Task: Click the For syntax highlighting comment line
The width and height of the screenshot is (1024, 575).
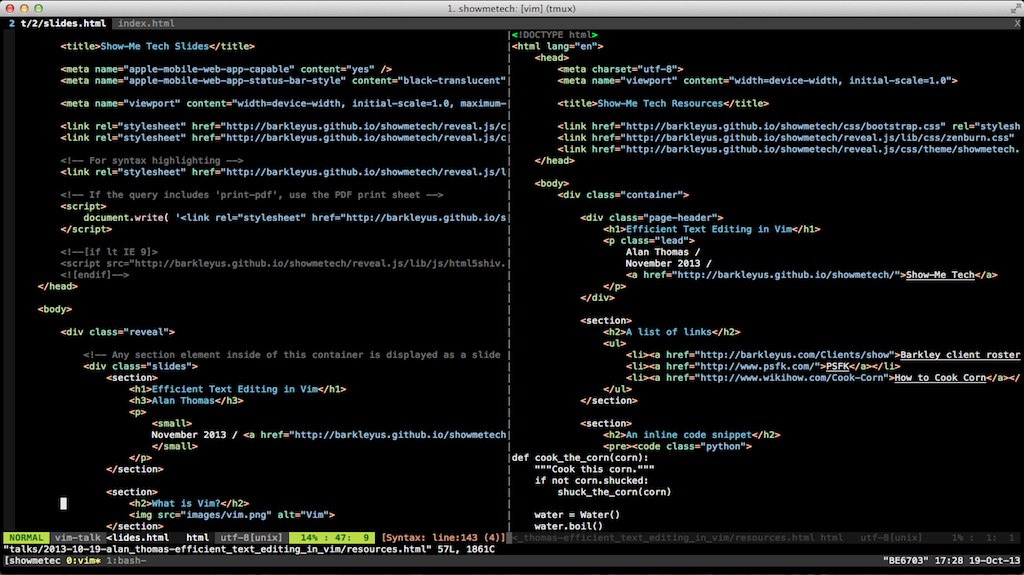Action: pos(152,161)
